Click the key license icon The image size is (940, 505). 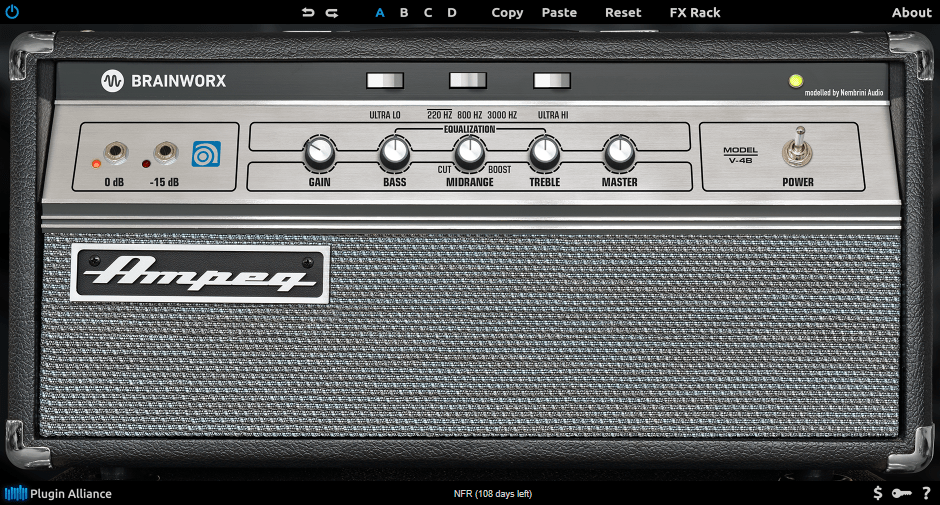(901, 493)
